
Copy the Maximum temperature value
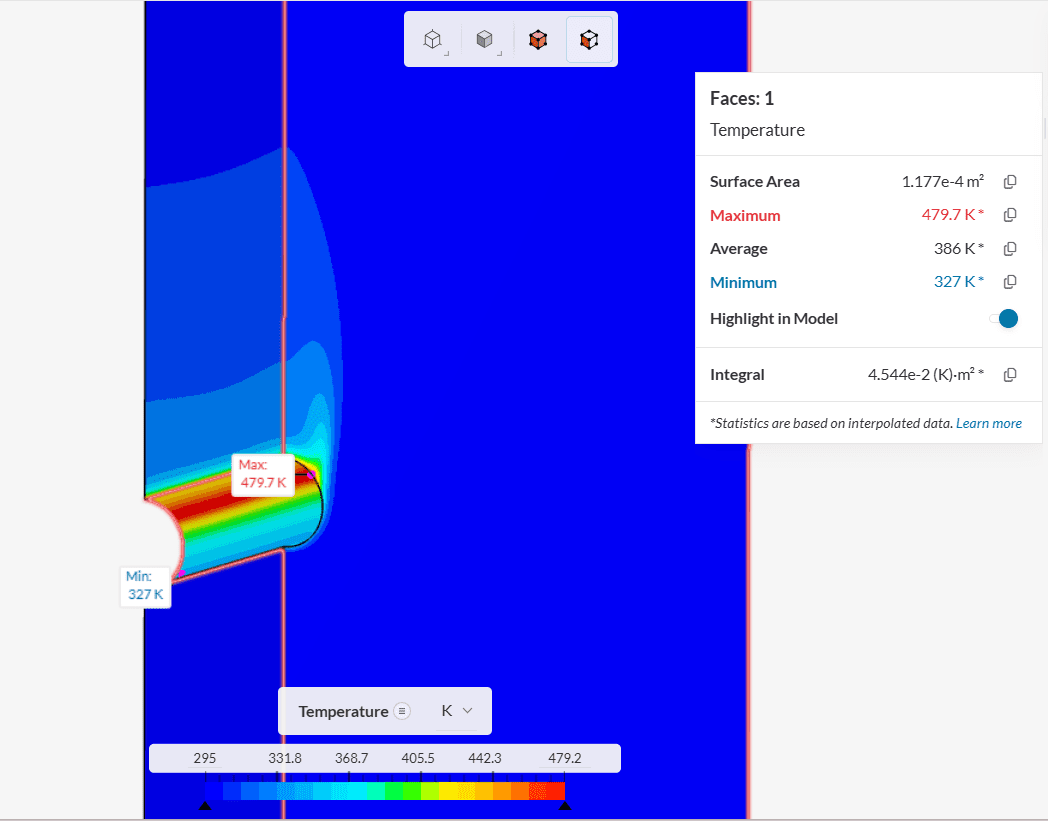1010,215
